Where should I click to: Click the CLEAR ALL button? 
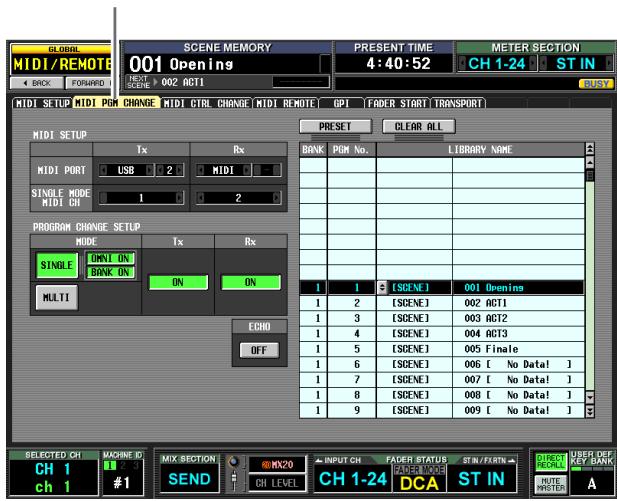pyautogui.click(x=419, y=126)
